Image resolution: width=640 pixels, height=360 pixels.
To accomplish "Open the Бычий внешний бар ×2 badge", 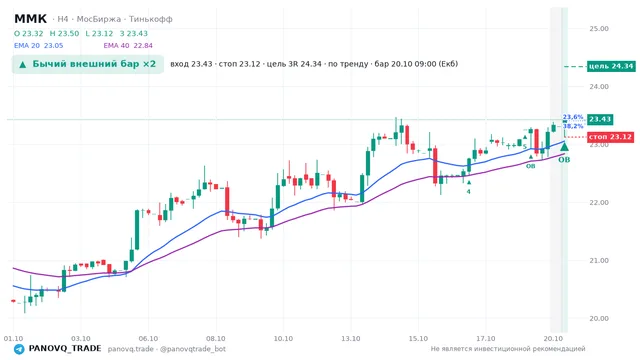I will click(x=88, y=64).
